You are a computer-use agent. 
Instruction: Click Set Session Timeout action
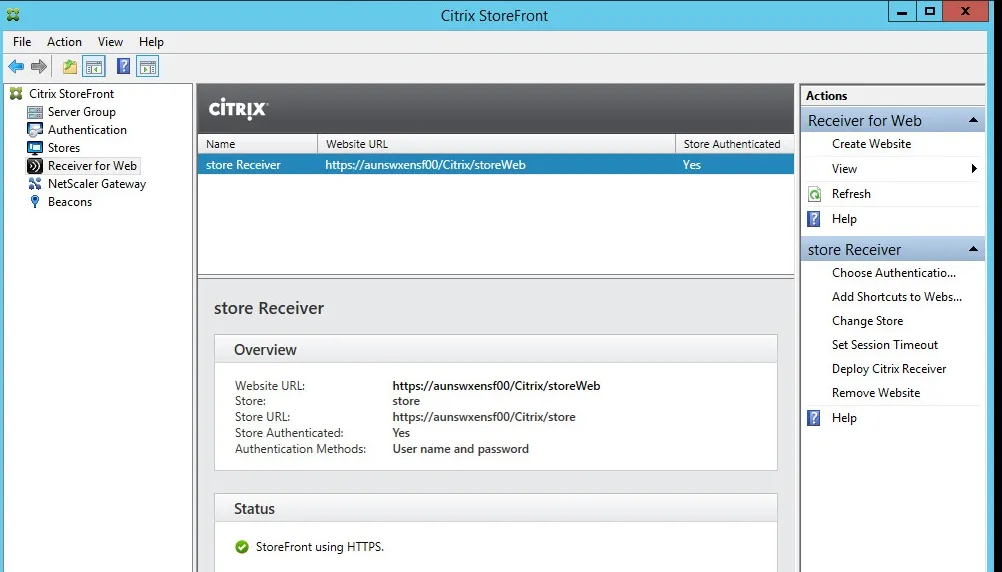(x=885, y=345)
